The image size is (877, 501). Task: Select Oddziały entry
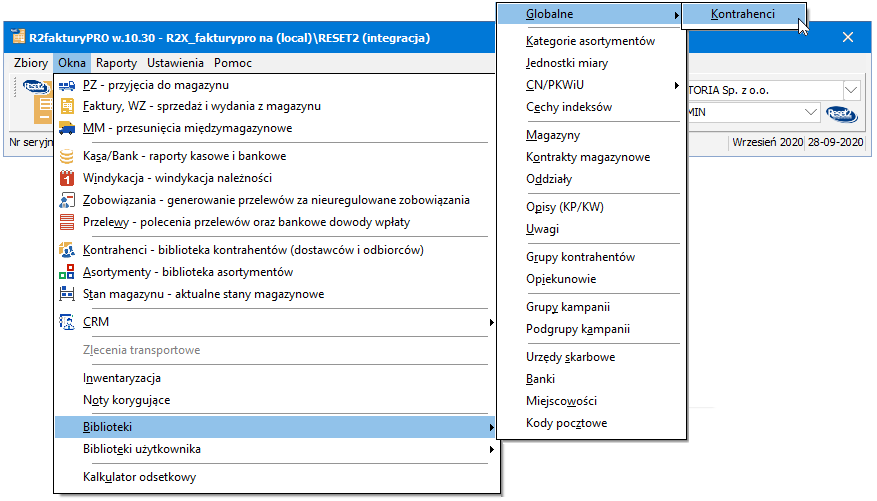590,179
